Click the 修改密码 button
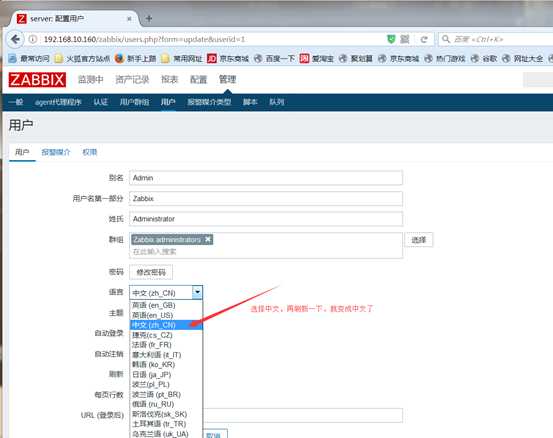 (x=151, y=272)
